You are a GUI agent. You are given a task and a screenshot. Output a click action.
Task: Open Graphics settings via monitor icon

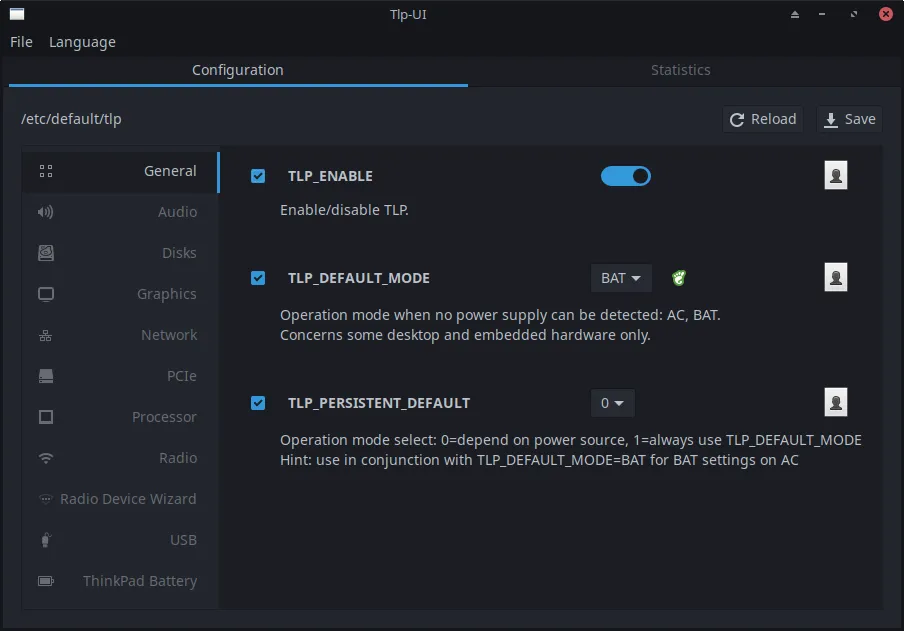click(46, 294)
